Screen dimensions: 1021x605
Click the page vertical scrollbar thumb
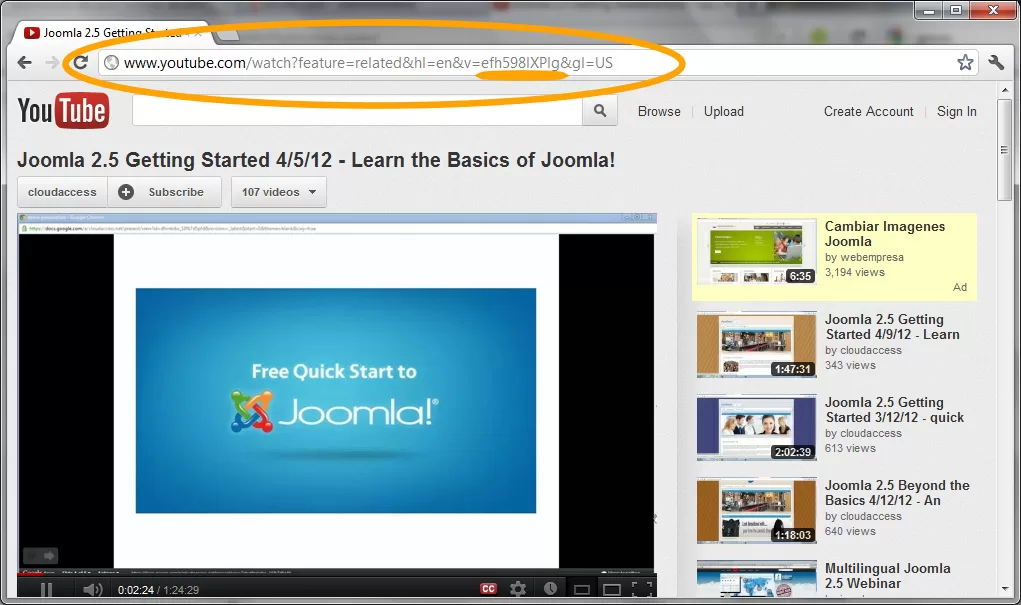pos(1004,150)
